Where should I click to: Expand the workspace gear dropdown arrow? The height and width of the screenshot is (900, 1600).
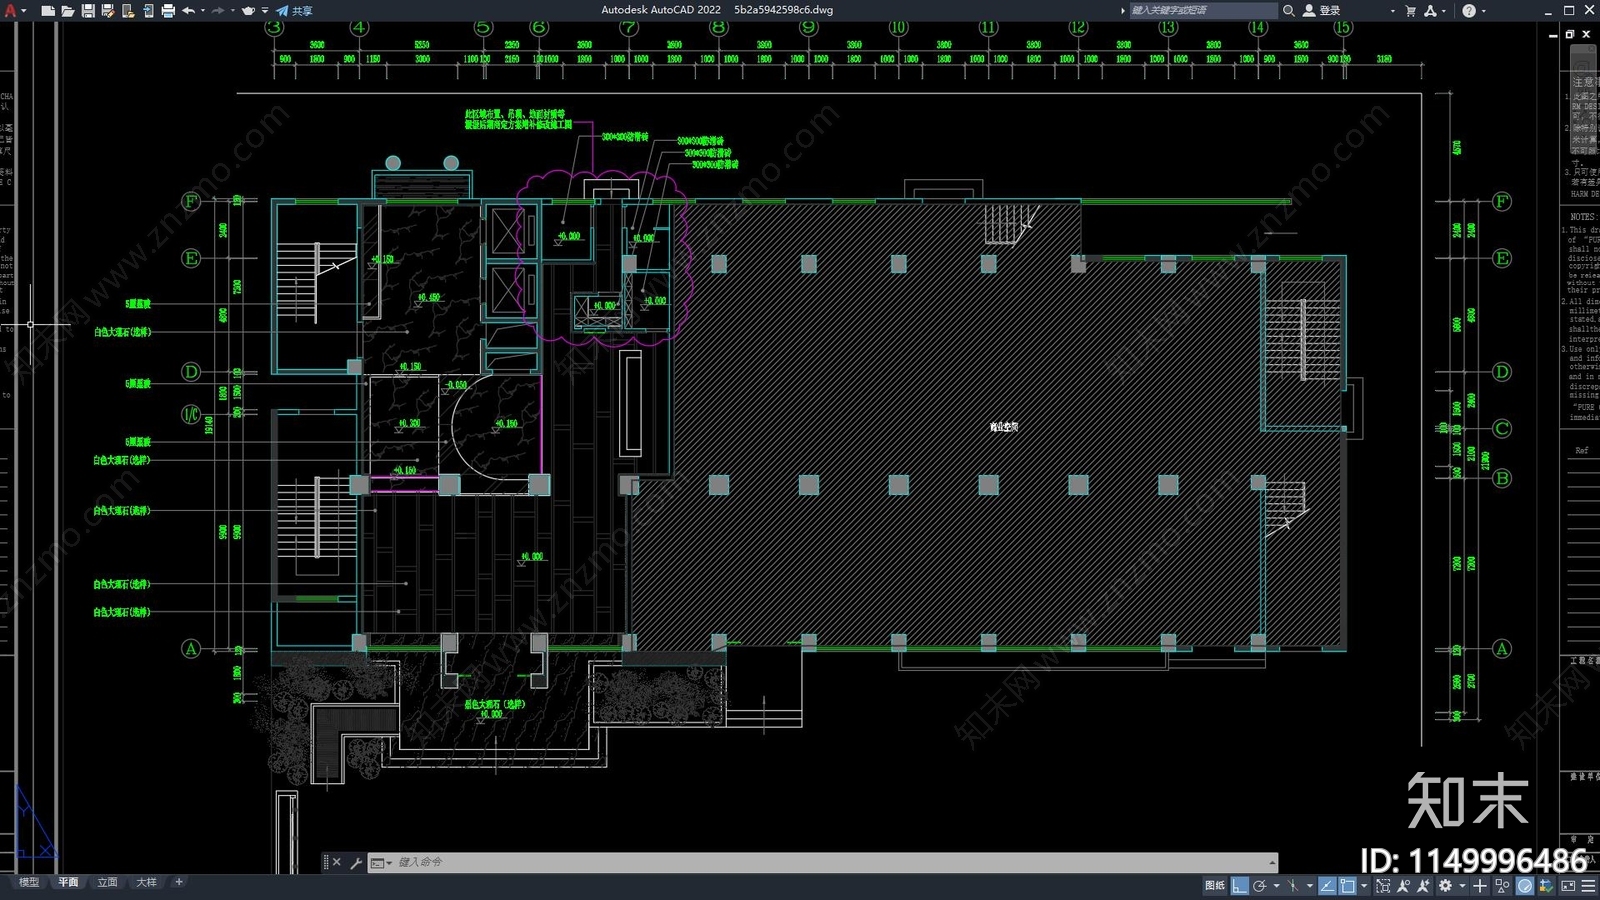1462,886
